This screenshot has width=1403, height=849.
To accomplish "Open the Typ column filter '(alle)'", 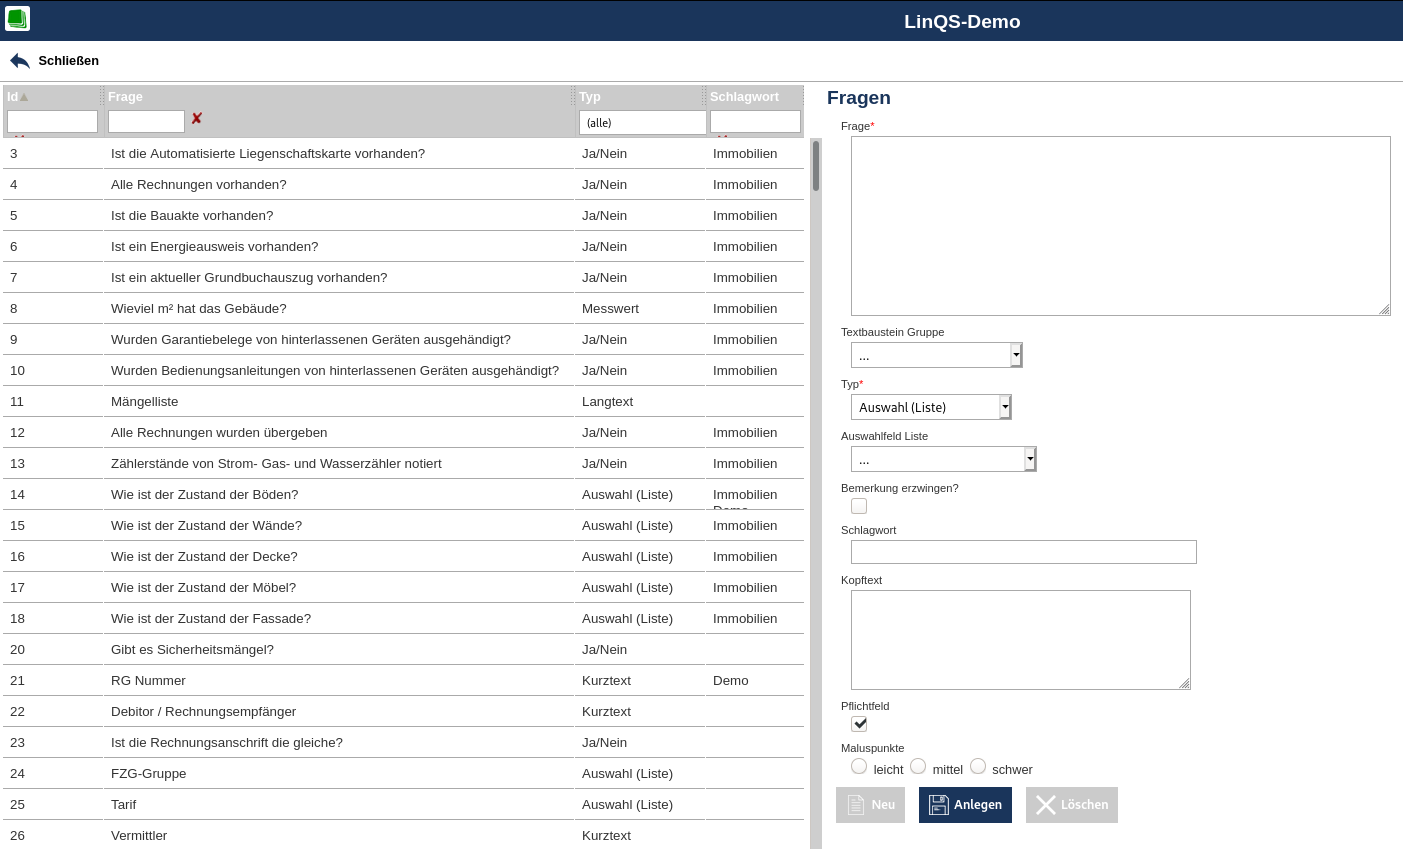I will [642, 123].
